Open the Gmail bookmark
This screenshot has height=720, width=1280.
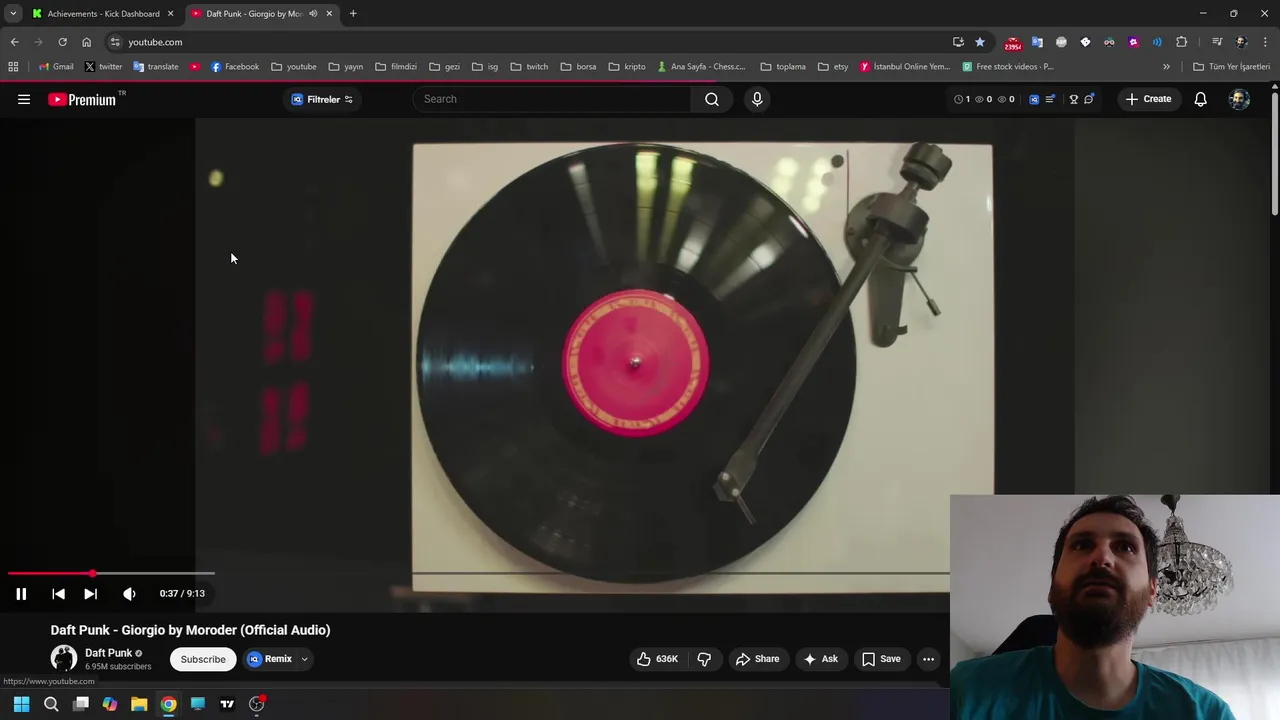[x=56, y=67]
